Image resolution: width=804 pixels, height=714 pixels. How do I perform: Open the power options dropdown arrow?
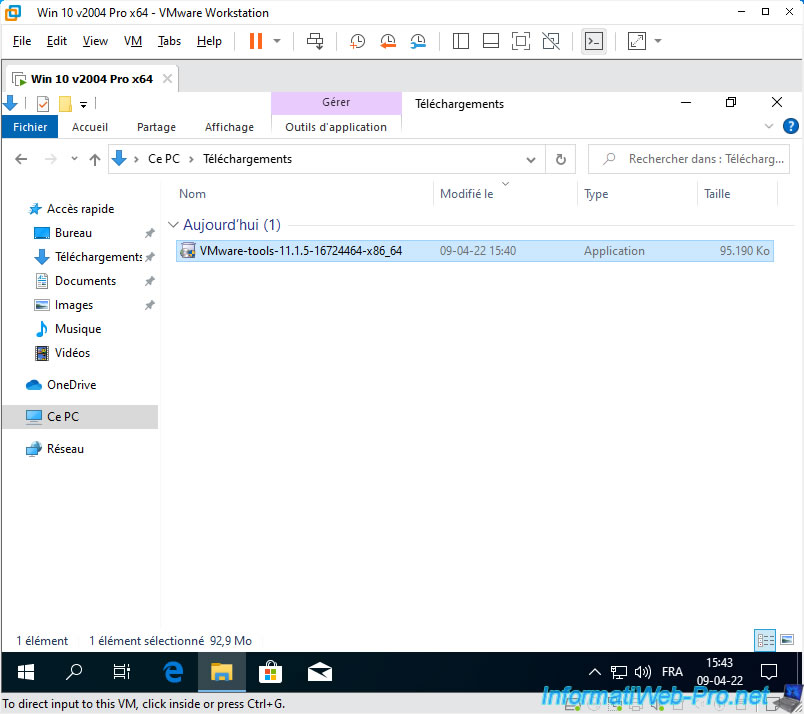(x=277, y=41)
